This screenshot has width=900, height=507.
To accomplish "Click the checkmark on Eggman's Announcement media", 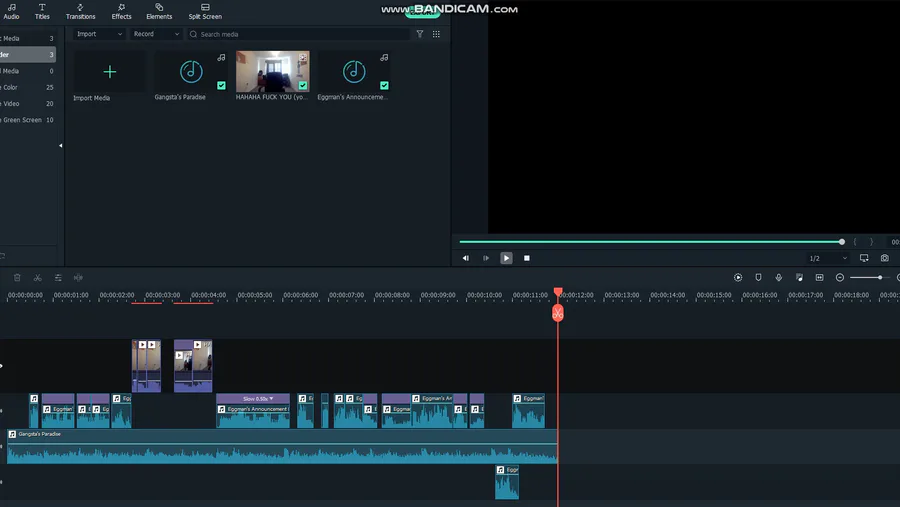I will pyautogui.click(x=384, y=86).
